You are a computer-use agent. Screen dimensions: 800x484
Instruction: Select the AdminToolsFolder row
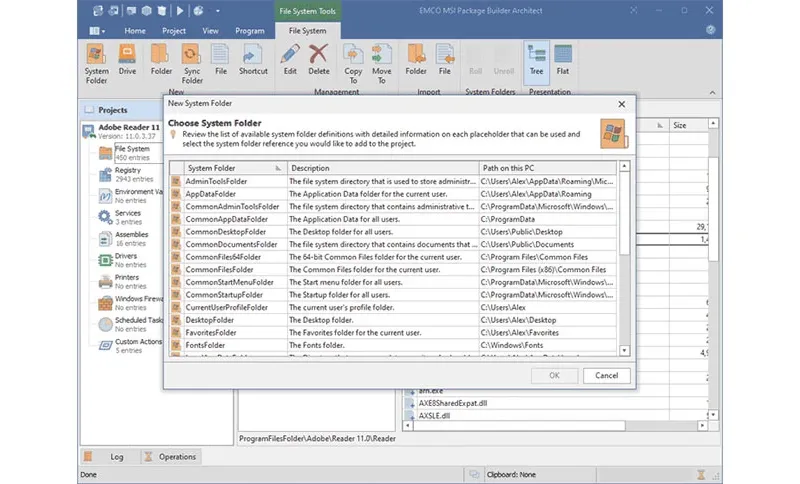pyautogui.click(x=393, y=181)
